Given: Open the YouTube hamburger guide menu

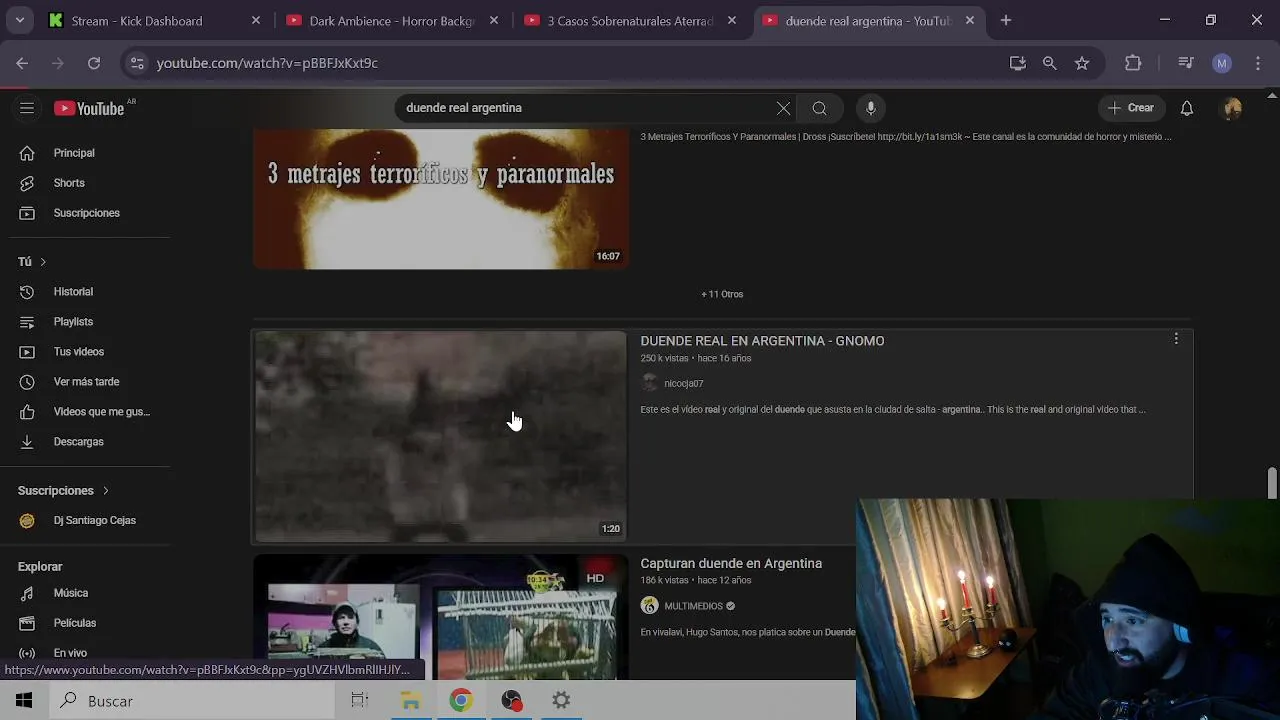Looking at the screenshot, I should pos(27,108).
